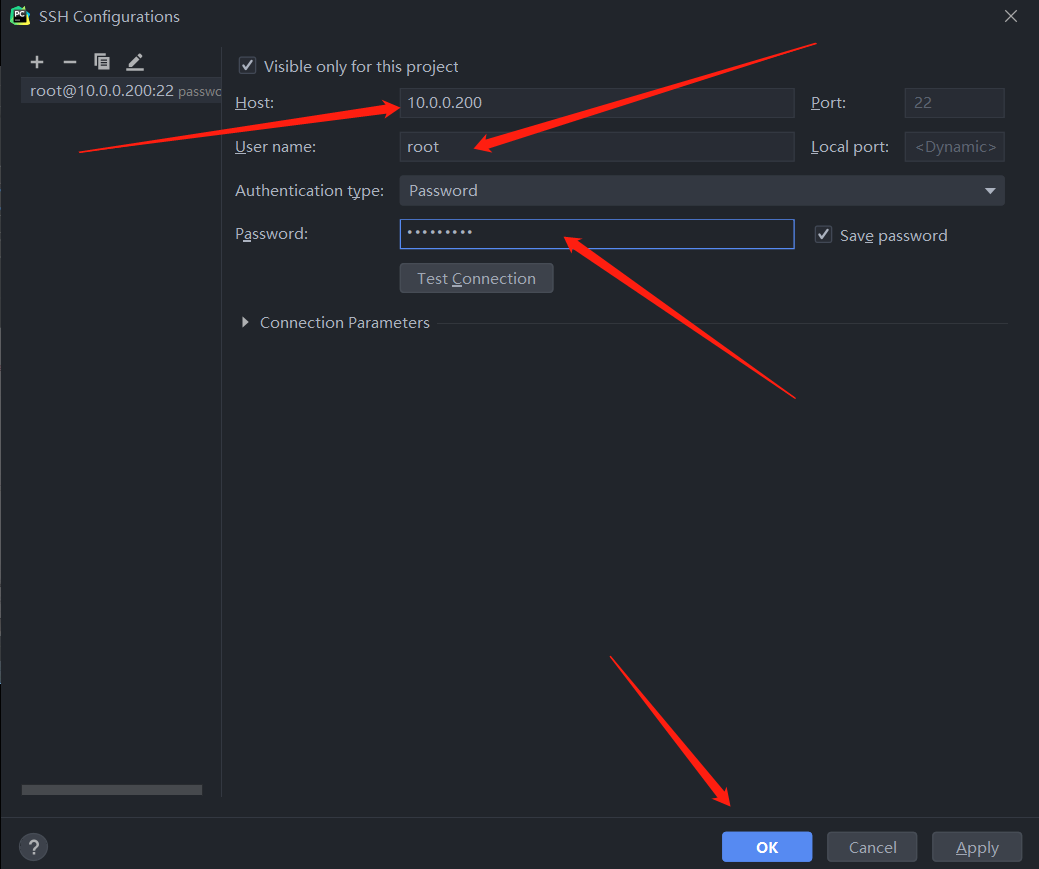This screenshot has width=1039, height=869.
Task: Toggle Visible only for this project checkbox
Action: [247, 66]
